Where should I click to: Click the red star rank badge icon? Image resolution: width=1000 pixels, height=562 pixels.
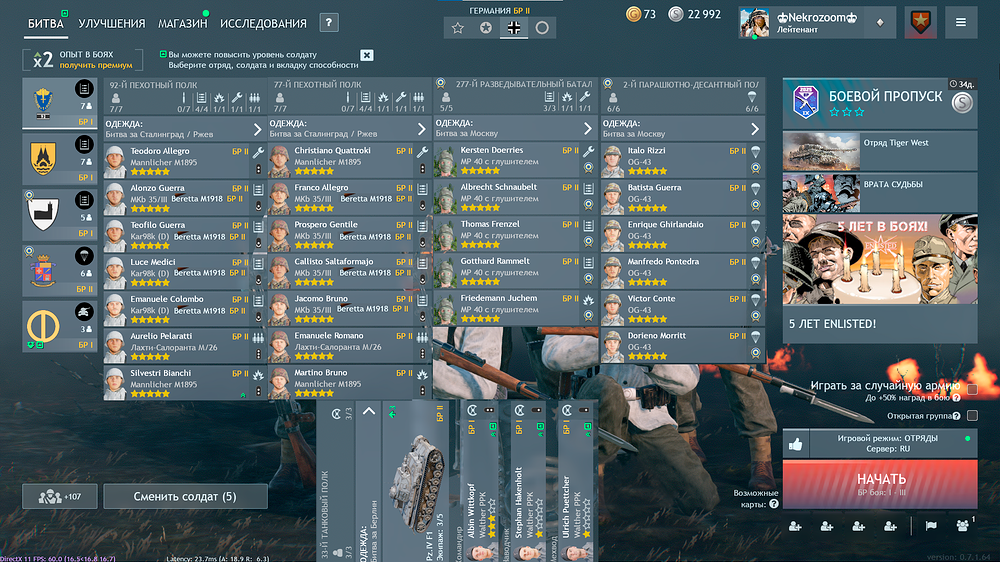click(919, 22)
